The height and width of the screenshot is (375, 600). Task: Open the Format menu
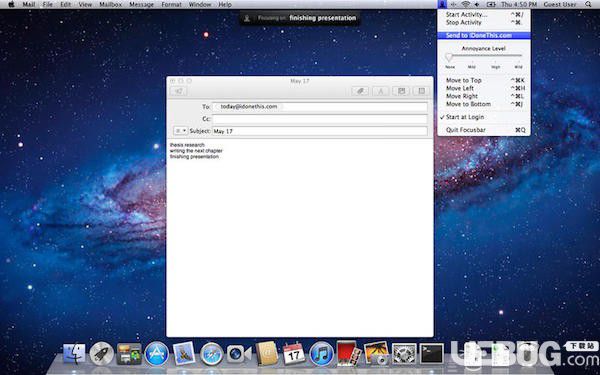point(171,5)
